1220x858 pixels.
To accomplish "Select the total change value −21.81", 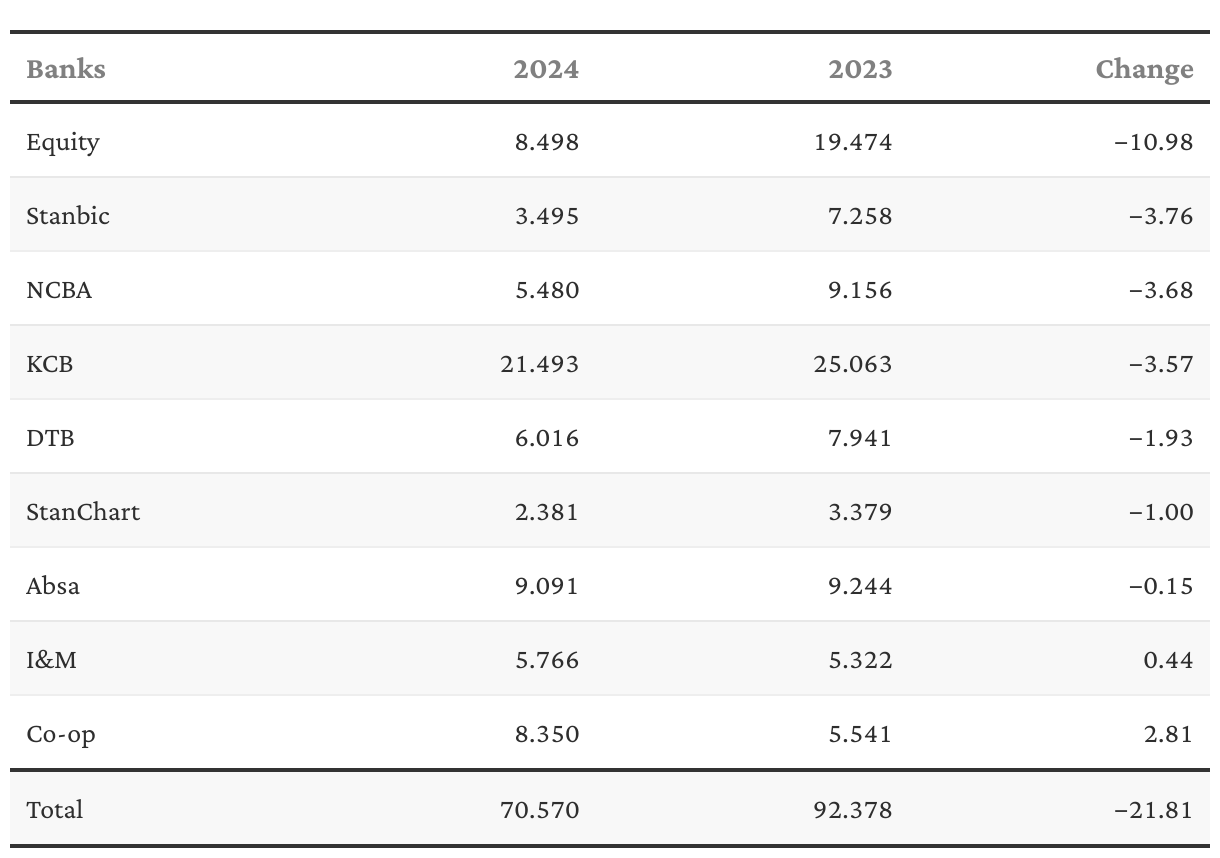I will point(1154,809).
